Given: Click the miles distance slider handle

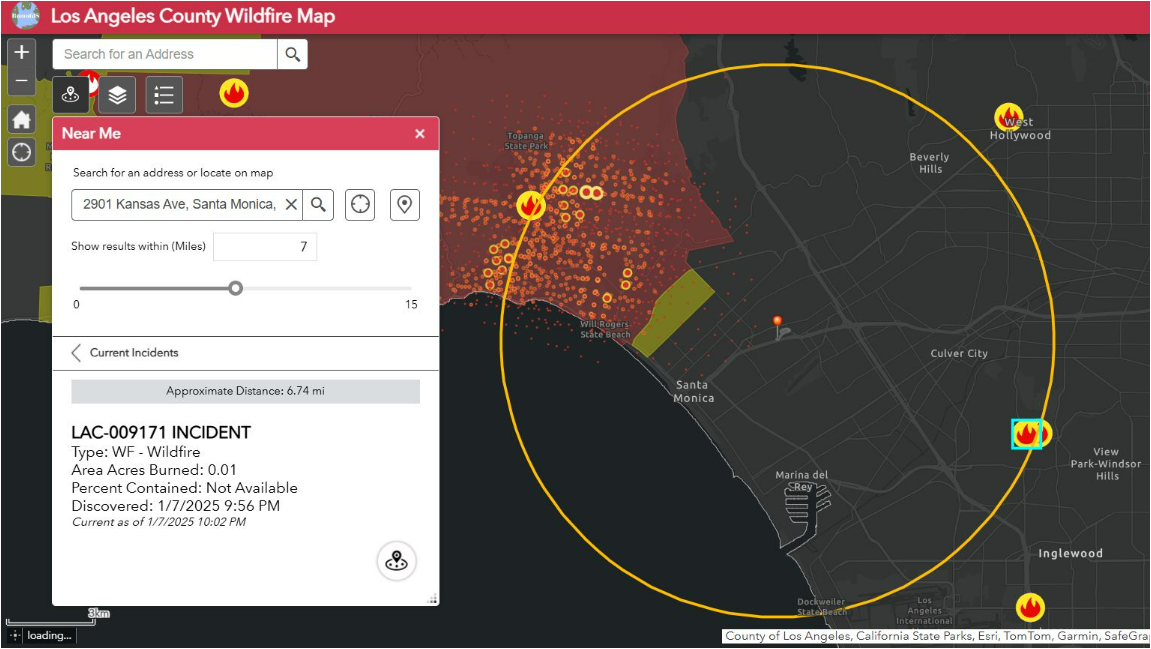Looking at the screenshot, I should click(235, 288).
